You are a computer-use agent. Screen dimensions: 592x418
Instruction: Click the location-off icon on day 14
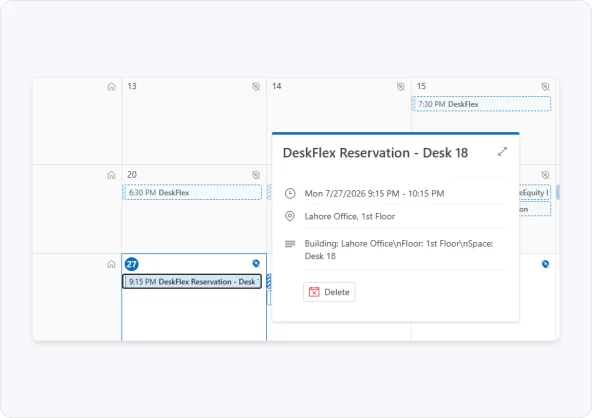[401, 86]
